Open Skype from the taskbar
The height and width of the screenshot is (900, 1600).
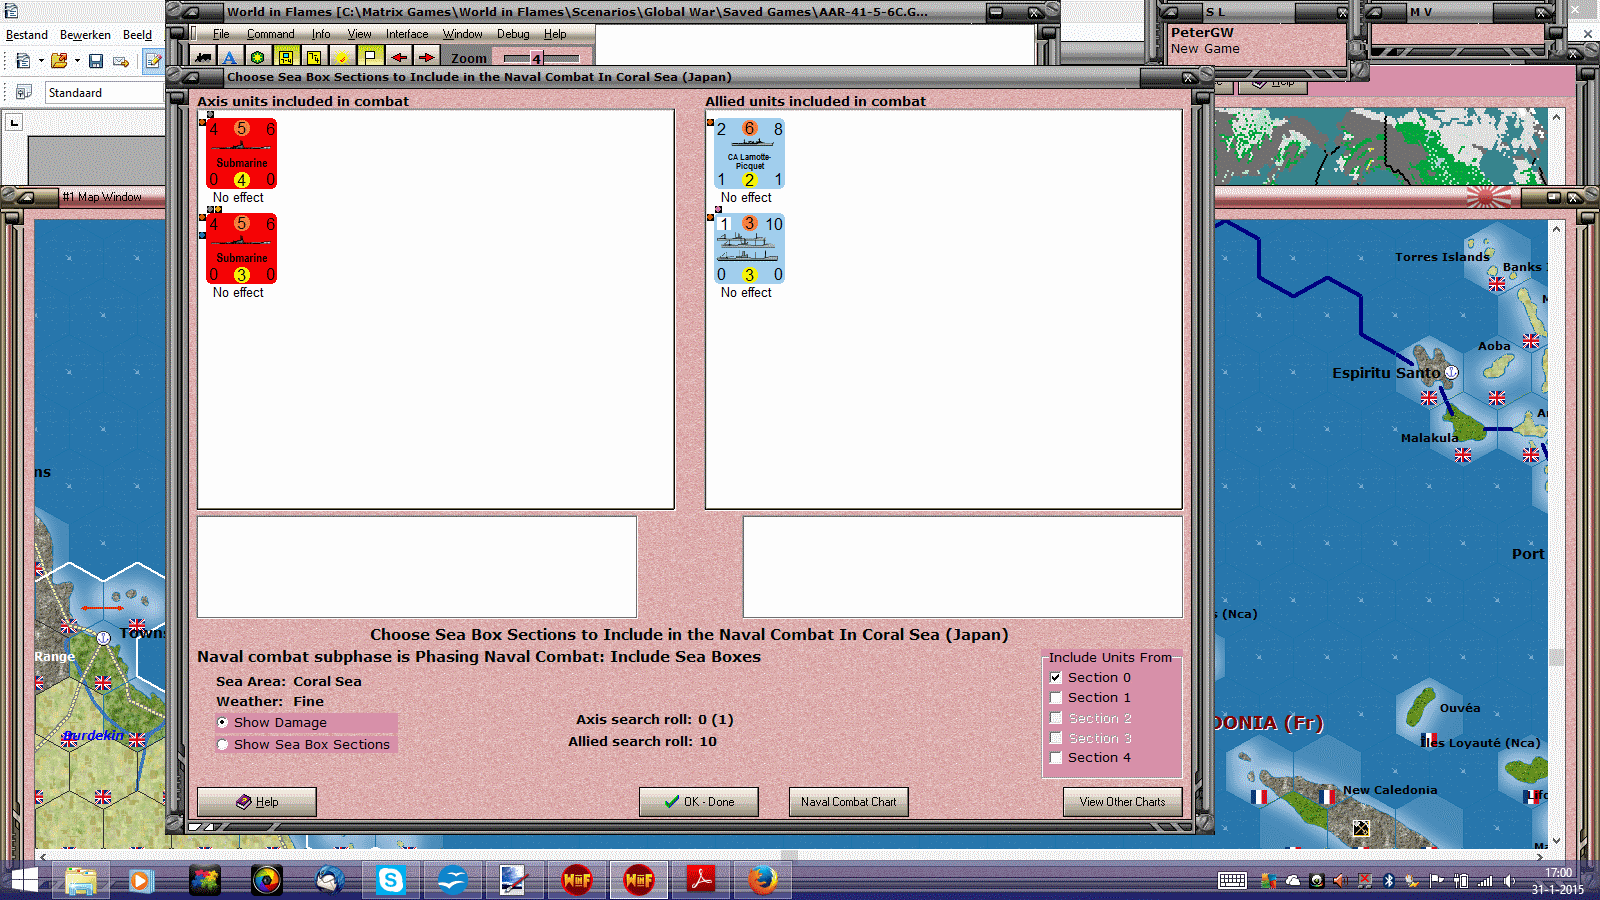[x=390, y=880]
